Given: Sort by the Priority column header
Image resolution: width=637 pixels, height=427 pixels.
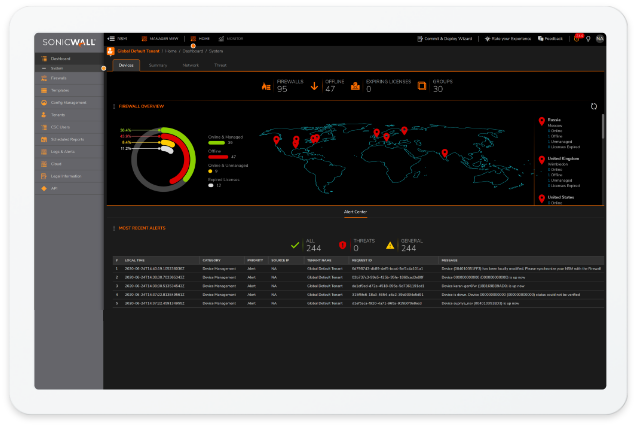Looking at the screenshot, I should tap(255, 260).
